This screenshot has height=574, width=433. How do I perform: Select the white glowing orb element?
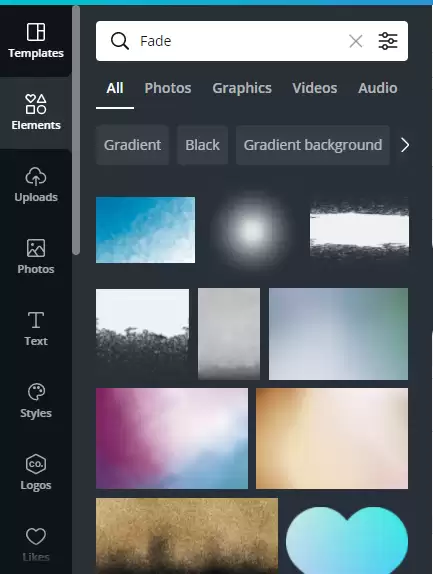[252, 231]
